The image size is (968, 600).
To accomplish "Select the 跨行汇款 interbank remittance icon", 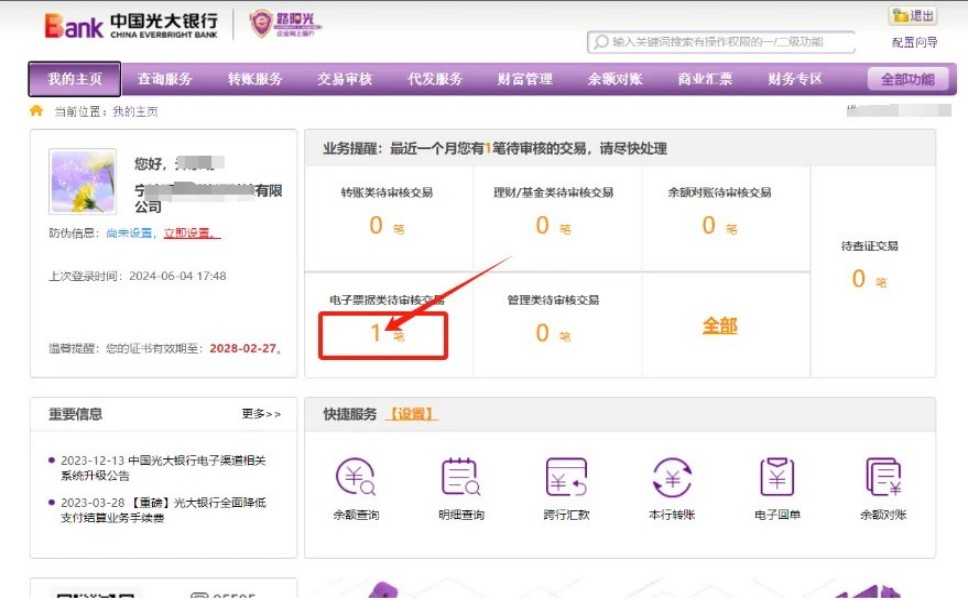I will 566,478.
